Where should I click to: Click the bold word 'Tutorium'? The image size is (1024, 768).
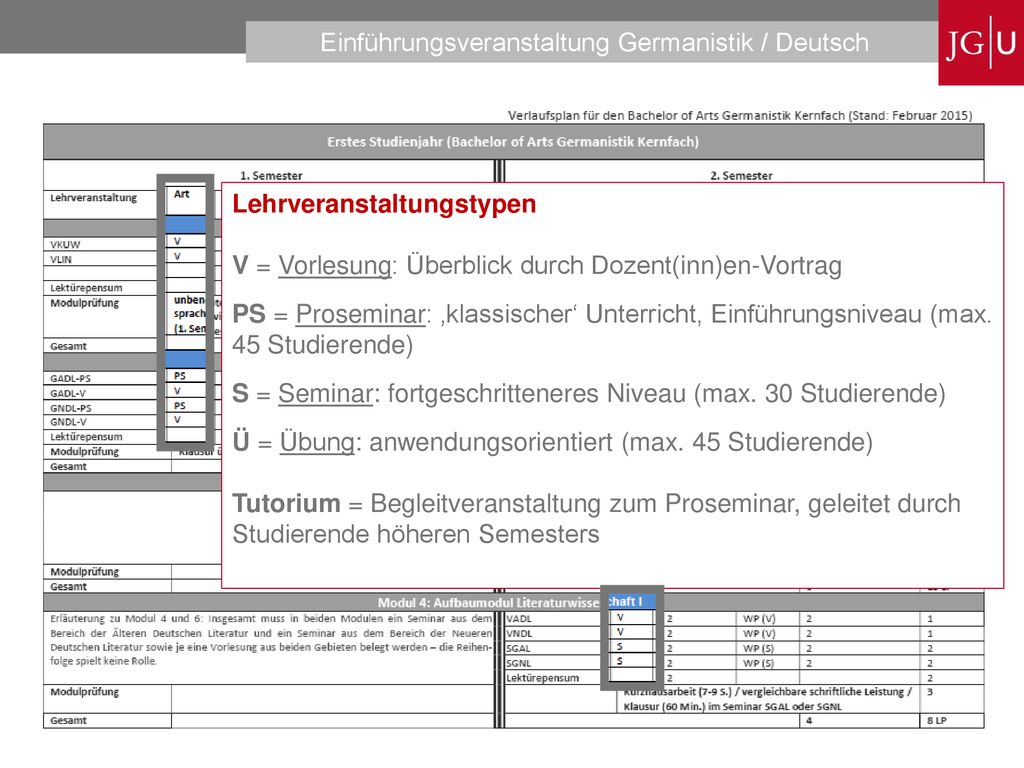[287, 504]
